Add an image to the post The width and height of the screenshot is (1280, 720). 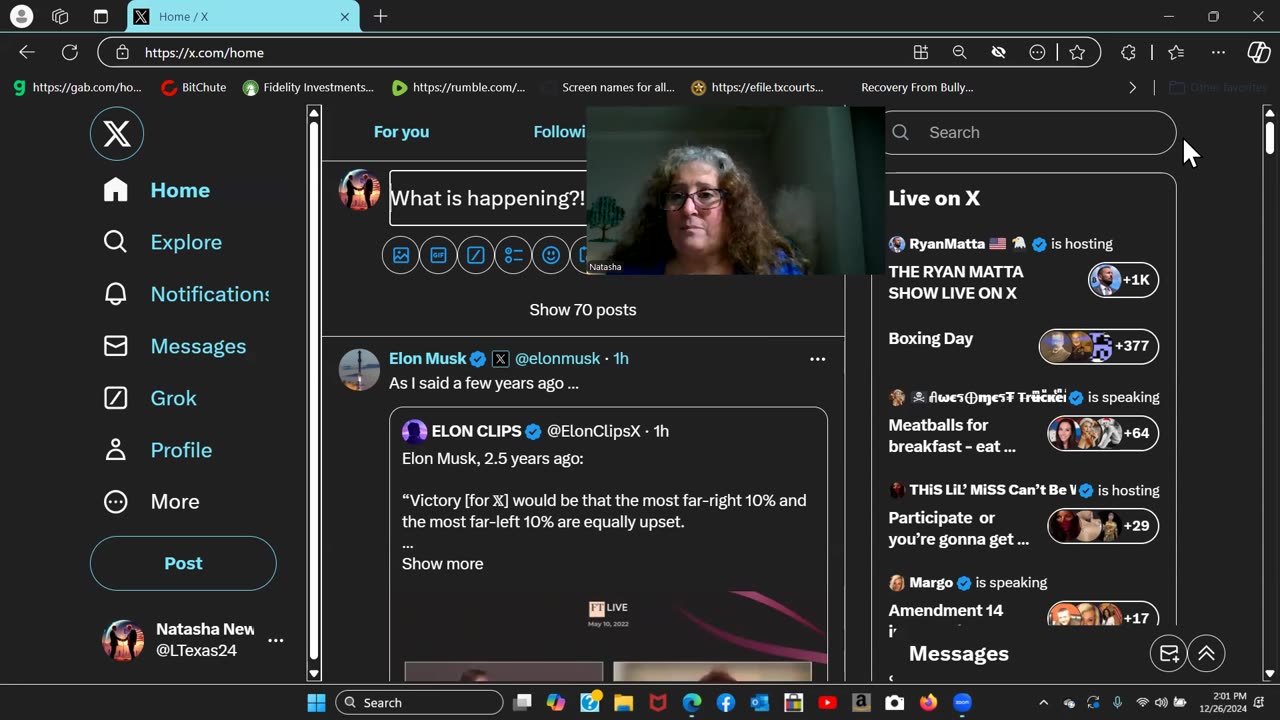click(401, 255)
